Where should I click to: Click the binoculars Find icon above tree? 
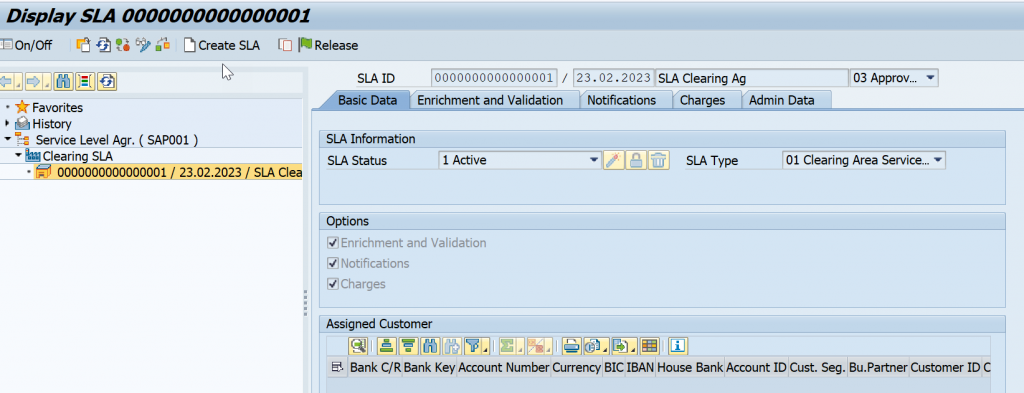click(63, 82)
